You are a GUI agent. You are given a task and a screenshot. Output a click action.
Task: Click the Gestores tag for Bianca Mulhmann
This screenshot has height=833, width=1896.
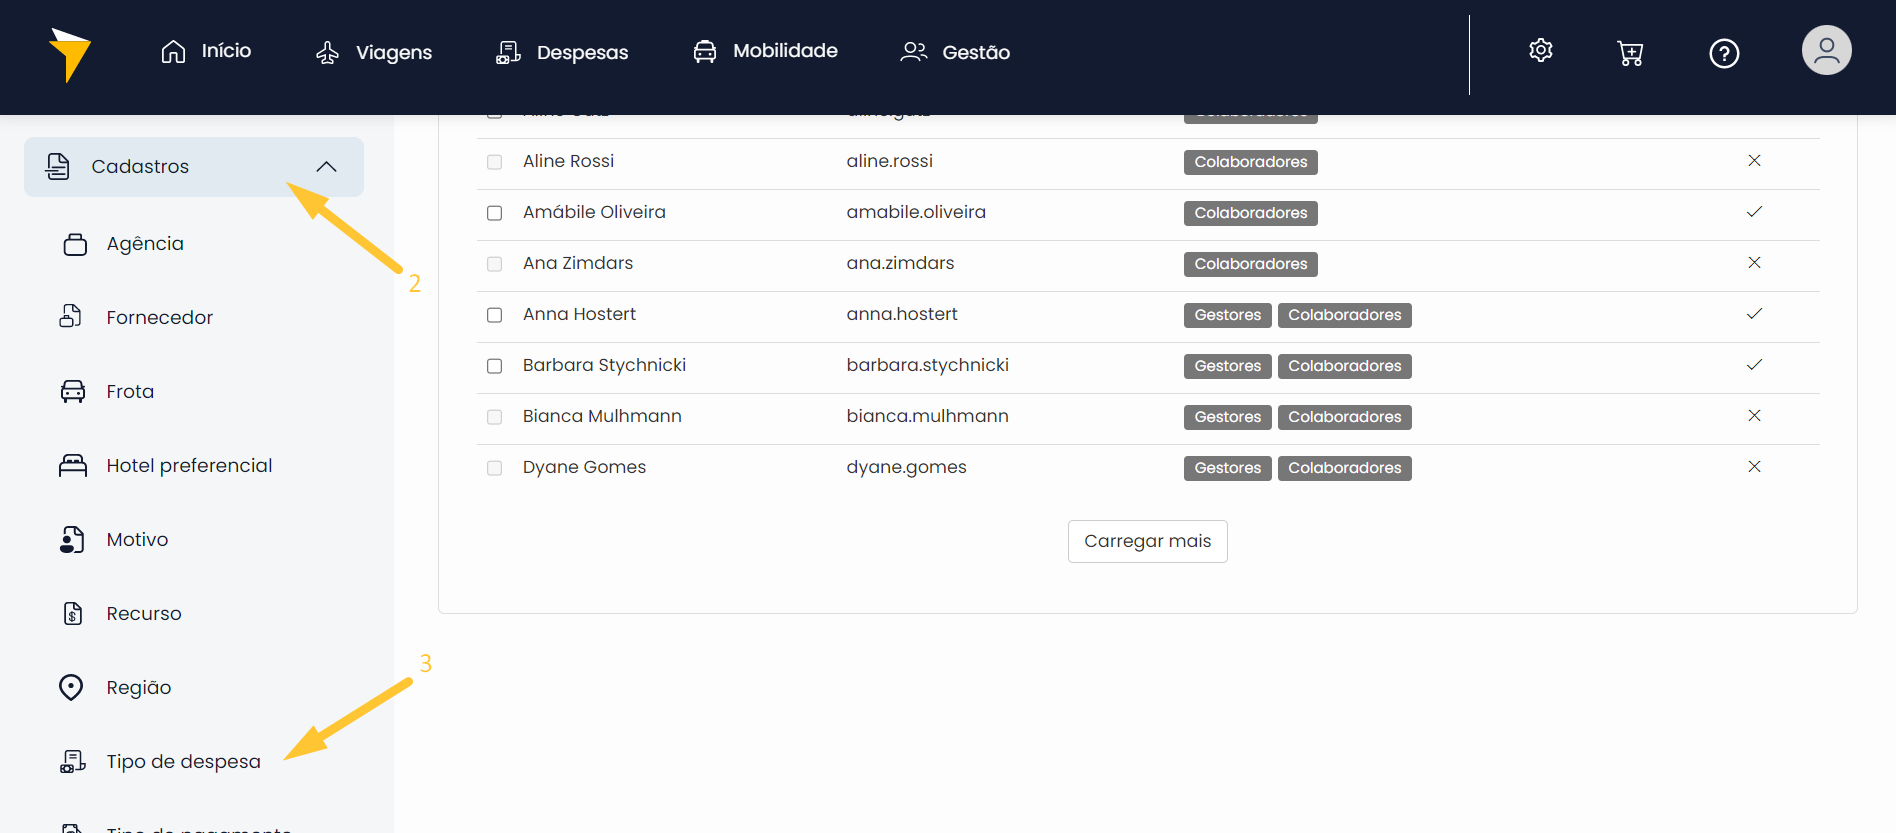1227,417
